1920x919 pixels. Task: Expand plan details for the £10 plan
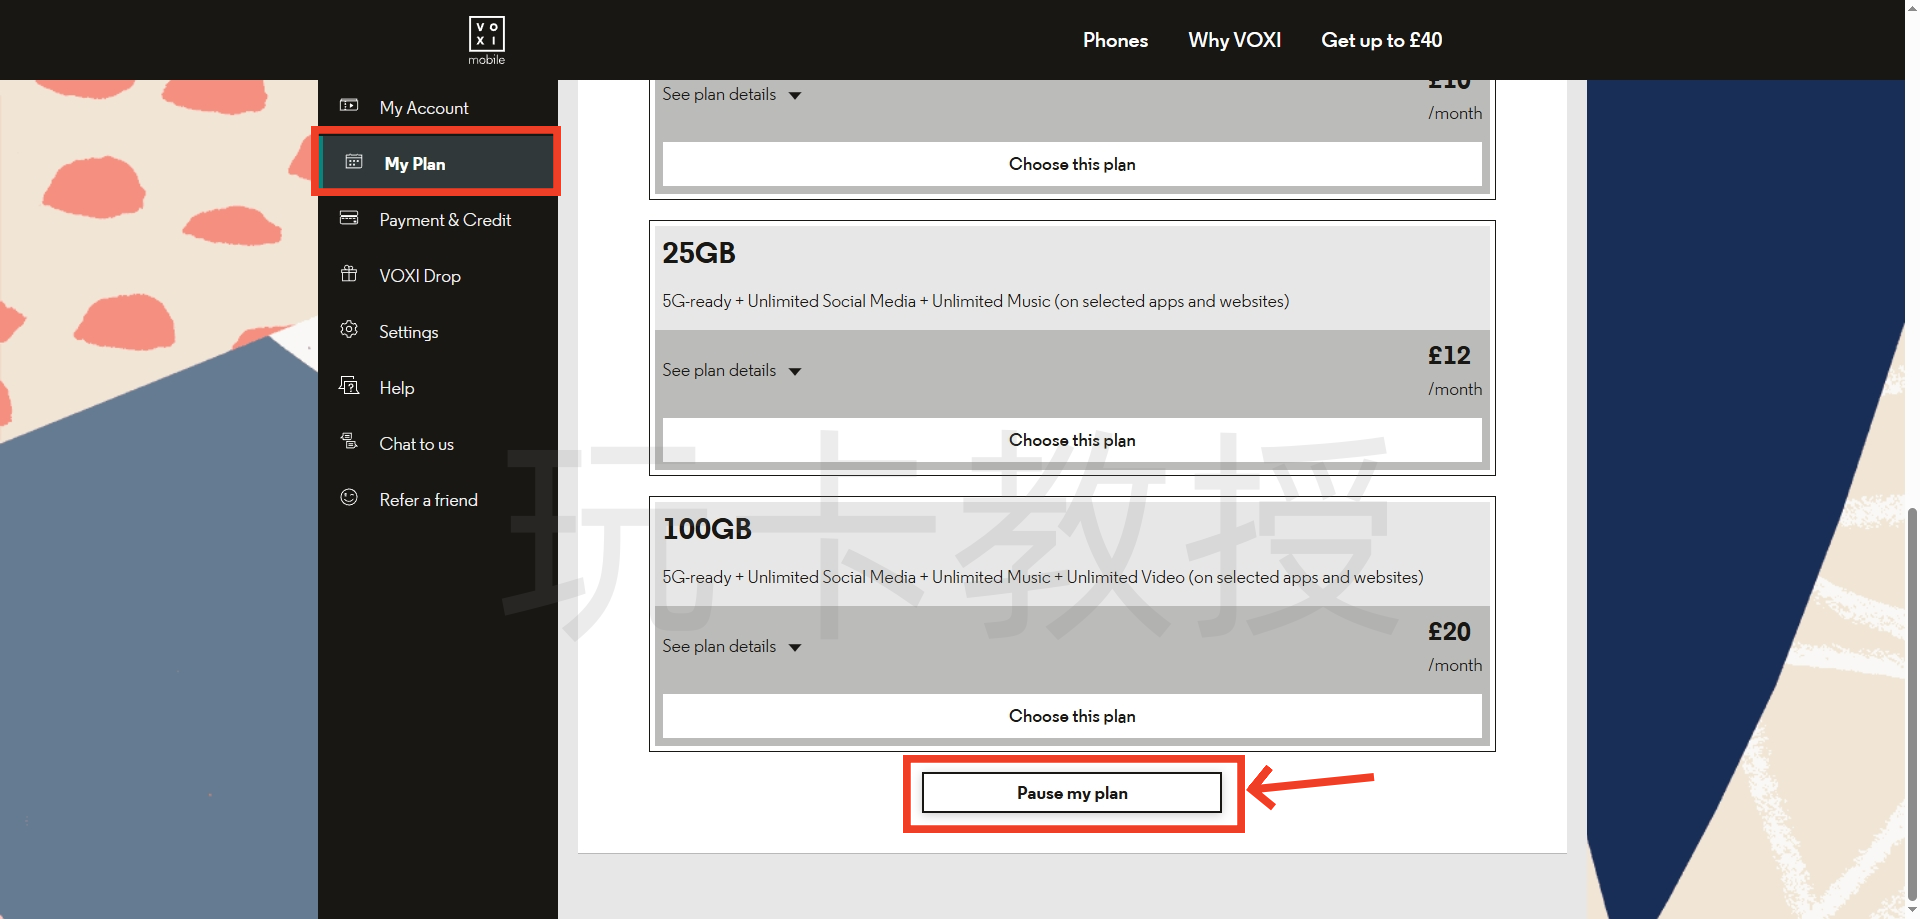tap(731, 95)
